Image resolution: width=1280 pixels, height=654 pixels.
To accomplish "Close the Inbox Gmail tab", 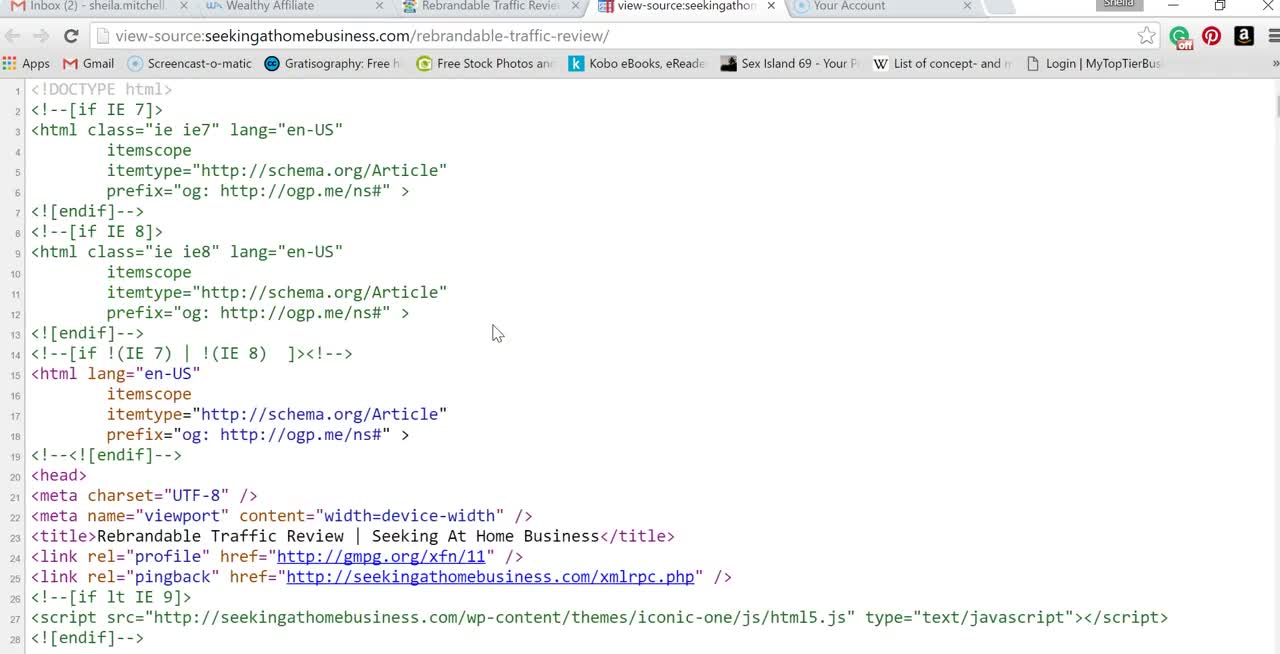I will tap(183, 6).
